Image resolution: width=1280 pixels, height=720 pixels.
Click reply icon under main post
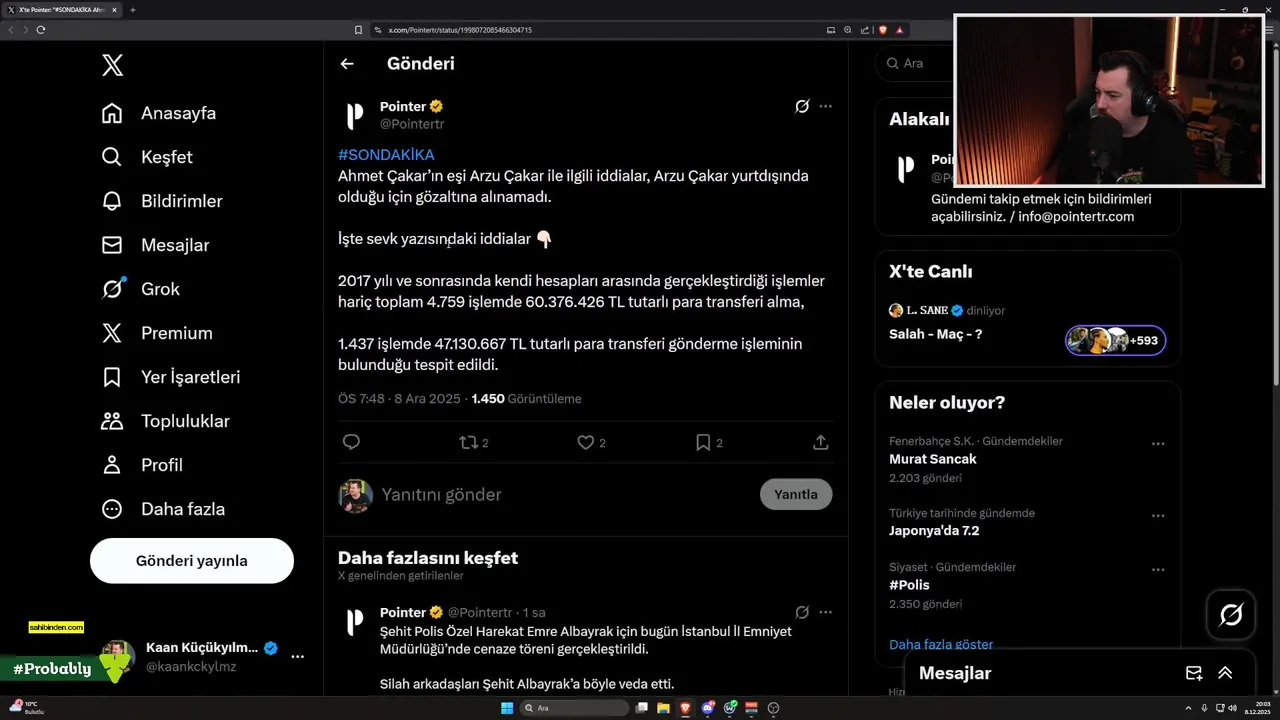351,442
